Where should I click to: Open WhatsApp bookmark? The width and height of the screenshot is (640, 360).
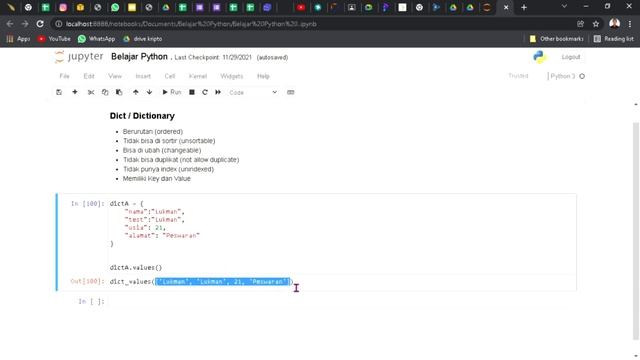[x=97, y=39]
